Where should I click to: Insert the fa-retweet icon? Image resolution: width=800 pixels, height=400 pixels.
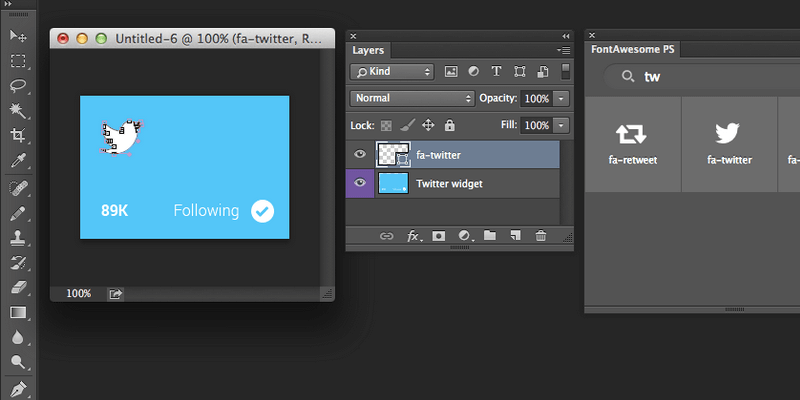(x=631, y=144)
